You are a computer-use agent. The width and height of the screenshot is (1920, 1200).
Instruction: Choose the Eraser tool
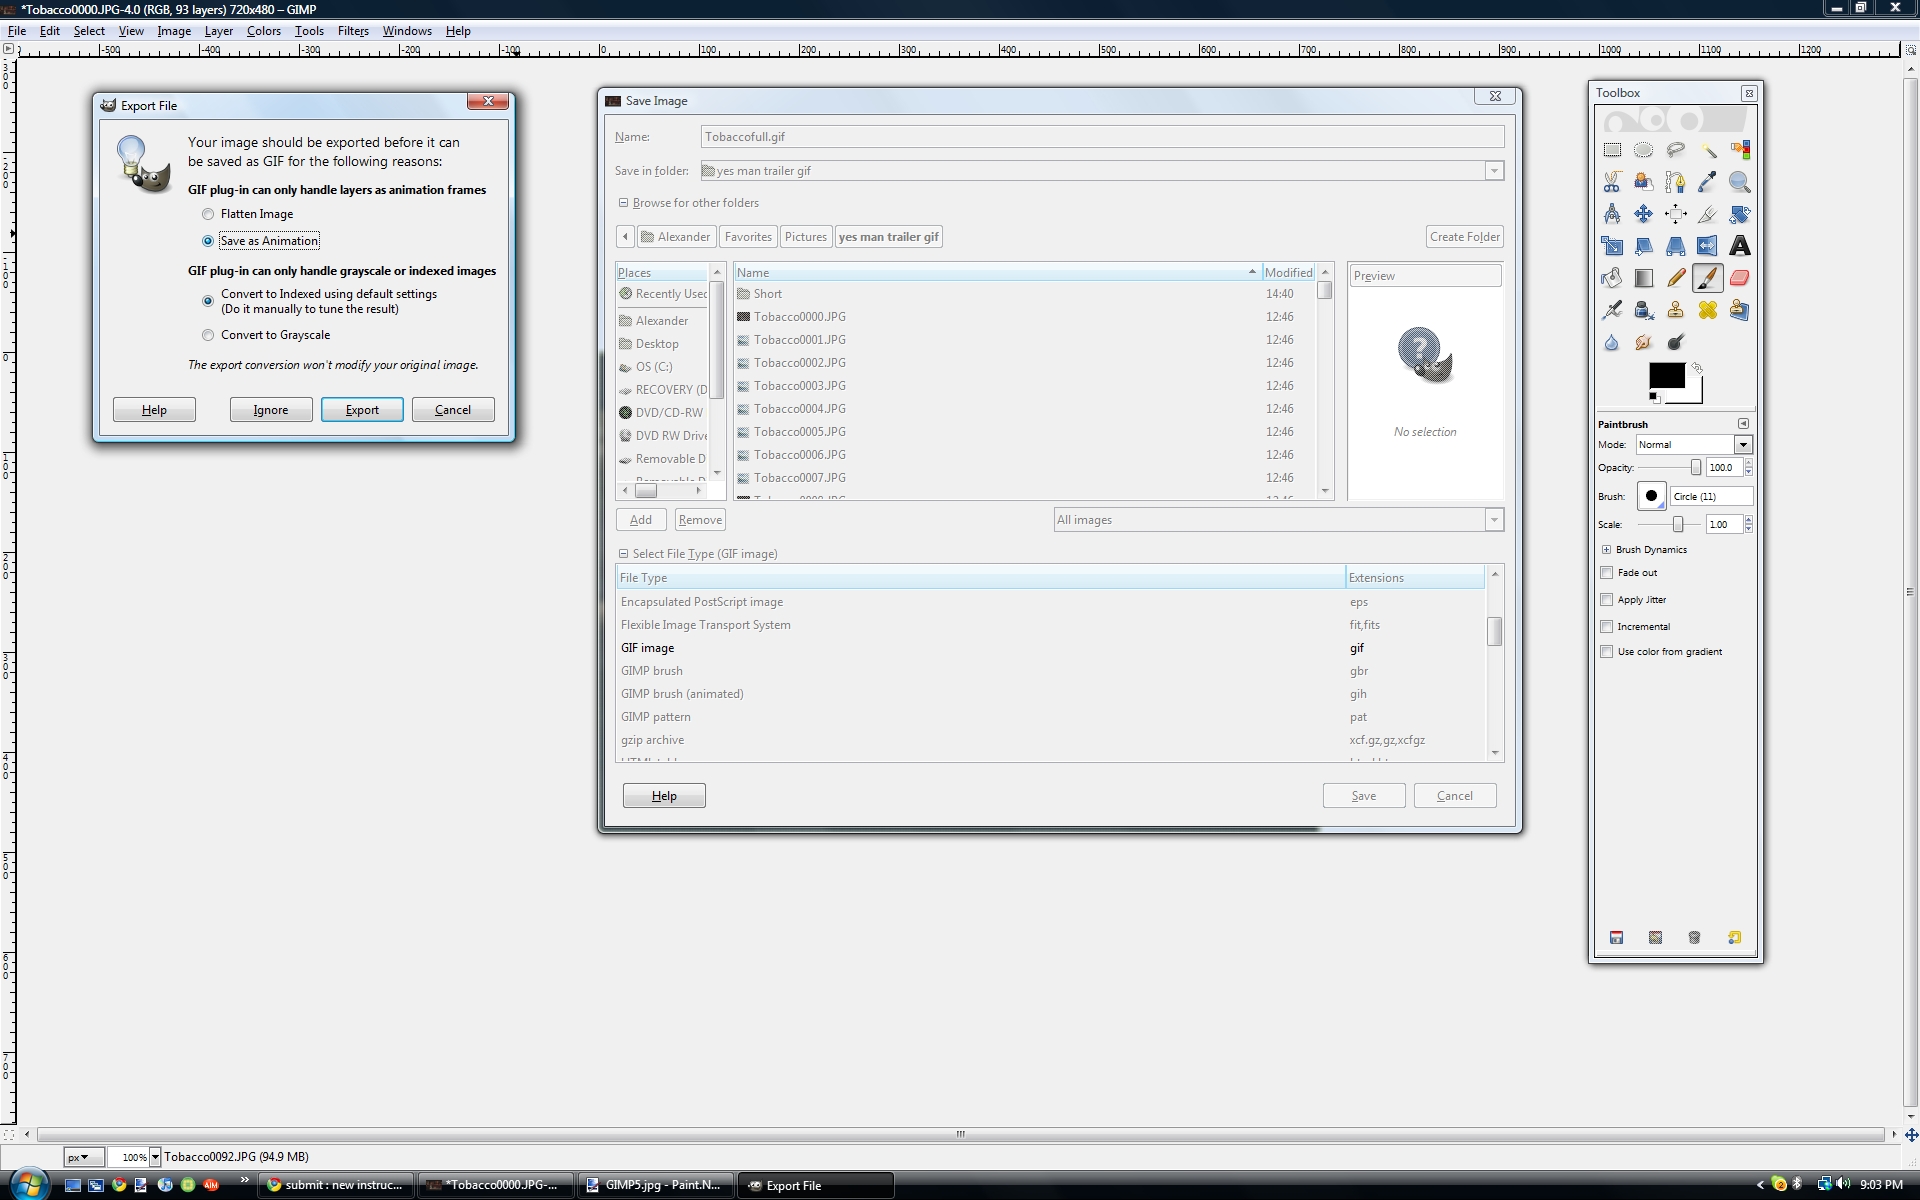click(x=1740, y=278)
